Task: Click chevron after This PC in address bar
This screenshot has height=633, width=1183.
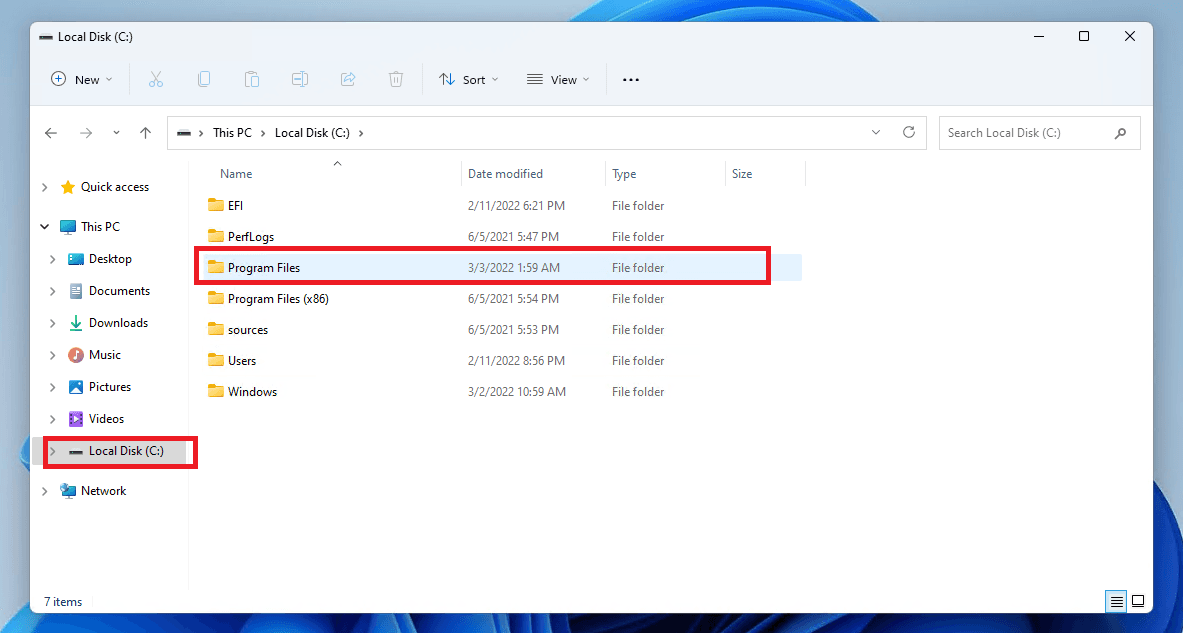Action: (x=263, y=133)
